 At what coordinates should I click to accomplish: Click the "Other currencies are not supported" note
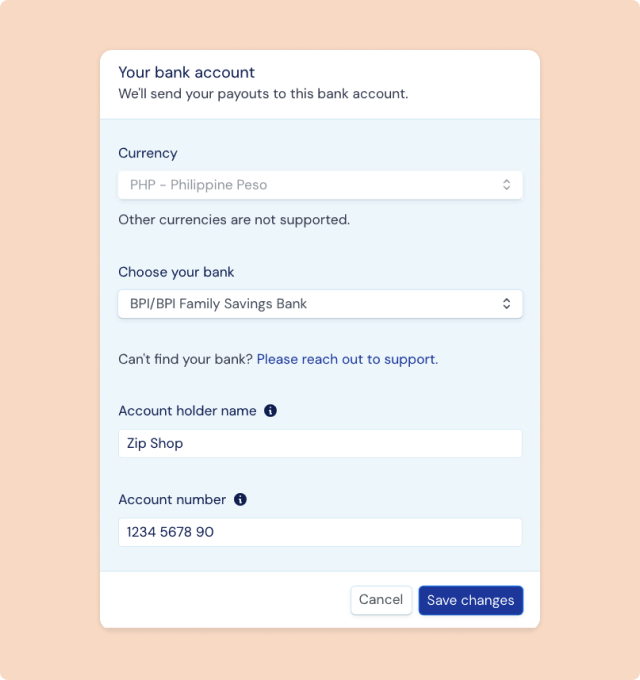[234, 219]
